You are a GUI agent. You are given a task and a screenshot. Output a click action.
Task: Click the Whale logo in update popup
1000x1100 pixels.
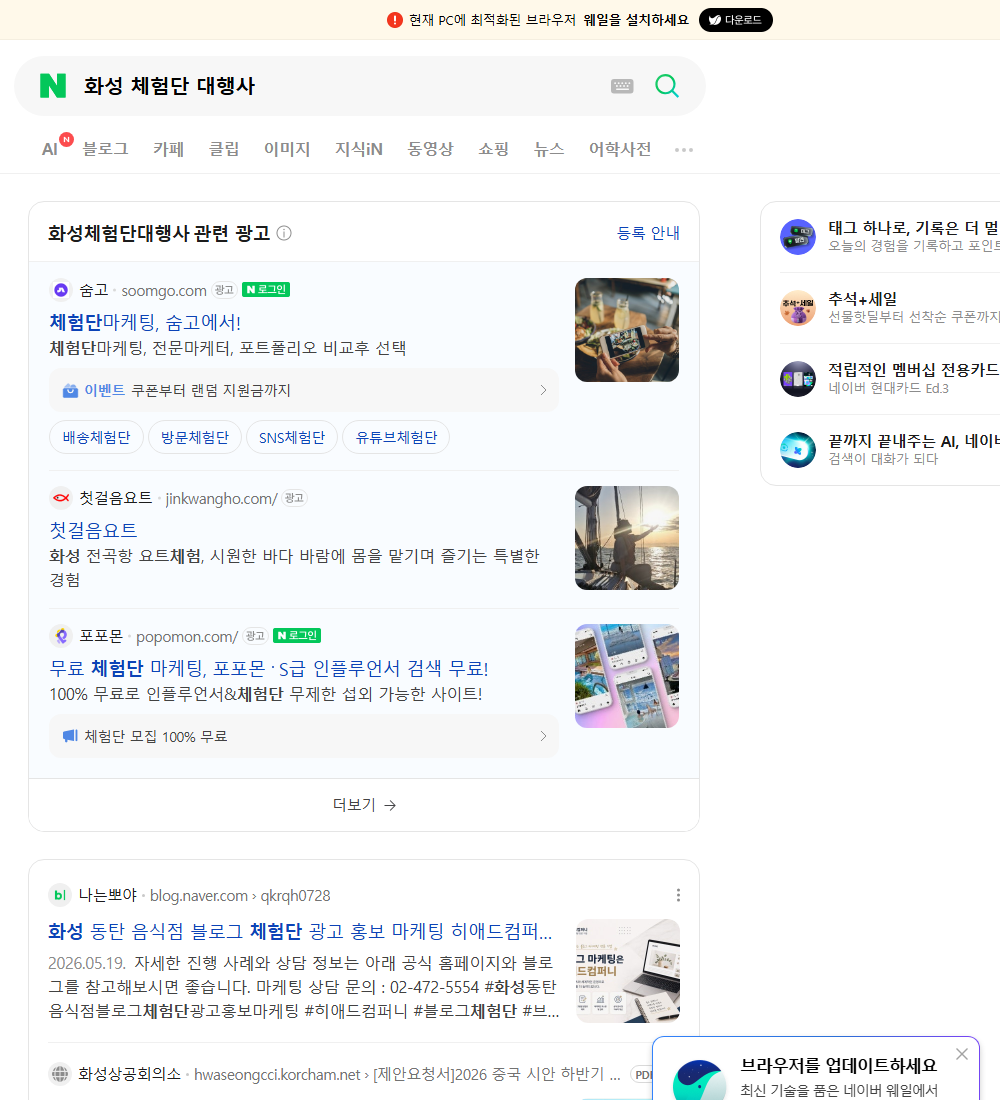(x=699, y=1080)
